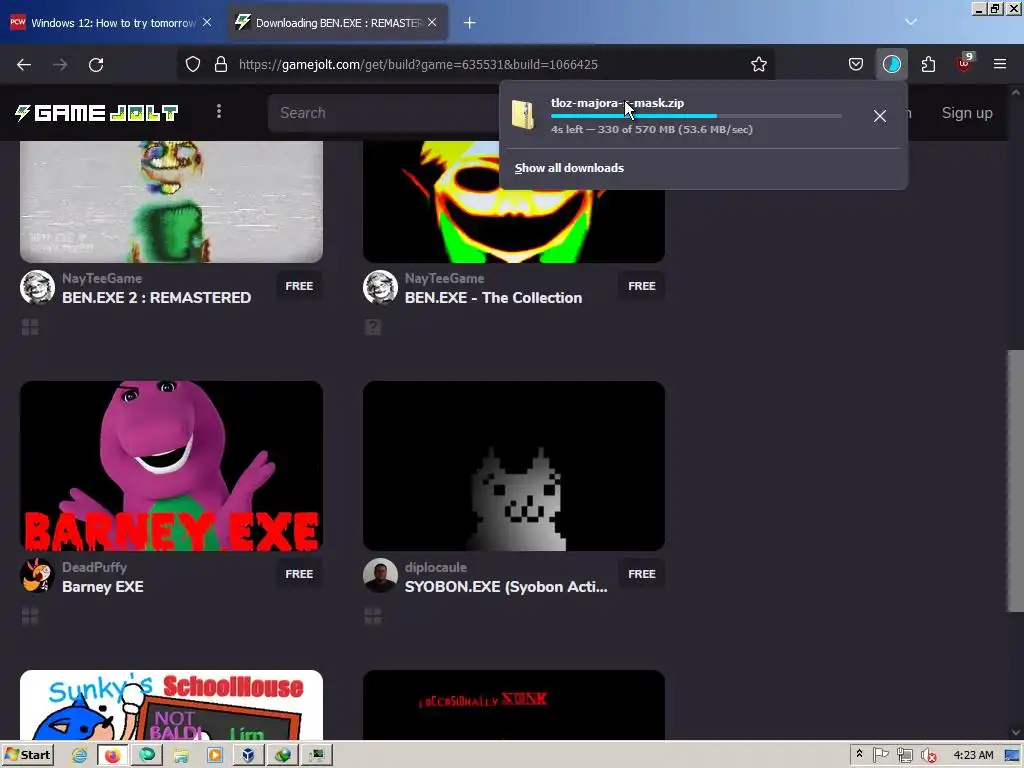
Task: Open the media player taskbar icon
Action: [215, 756]
